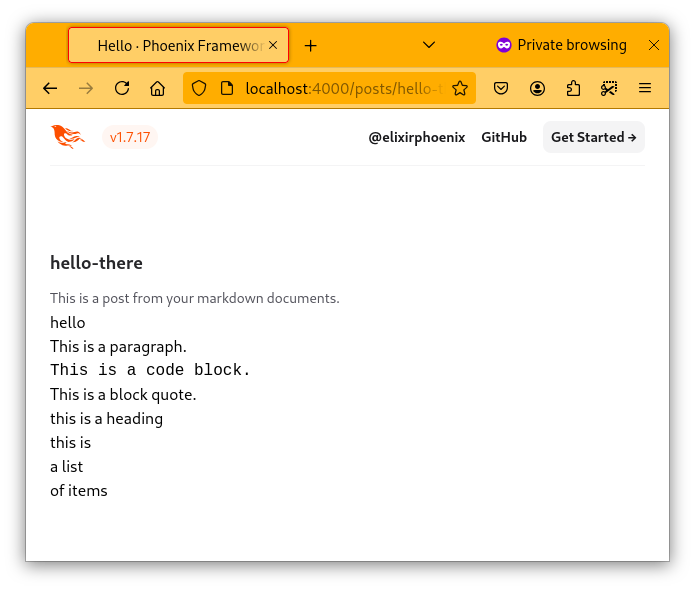
Task: Open the extensions puzzle icon
Action: click(573, 88)
